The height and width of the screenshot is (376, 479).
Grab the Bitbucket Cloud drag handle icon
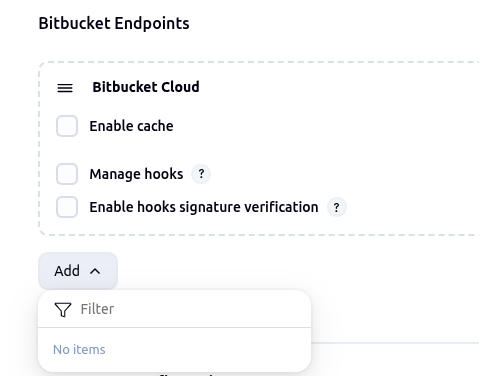pos(65,88)
